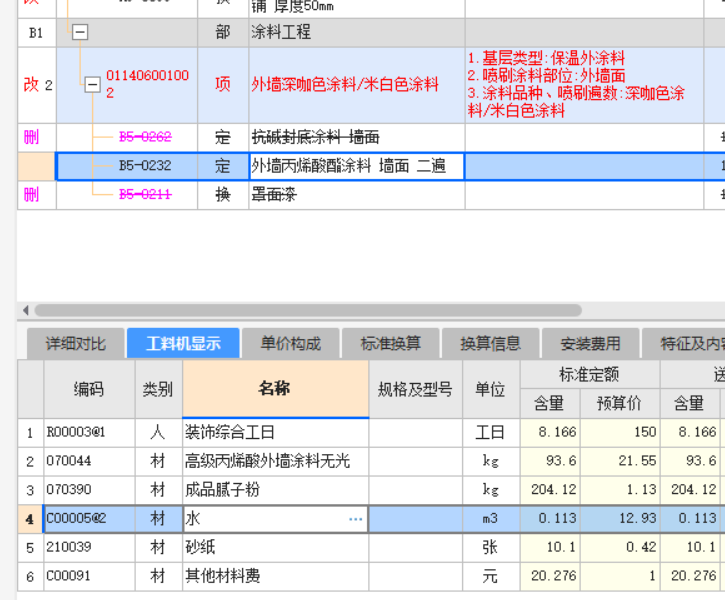Click the item feature text 基层类型:保温外涂料
This screenshot has height=600, width=725.
[x=546, y=59]
